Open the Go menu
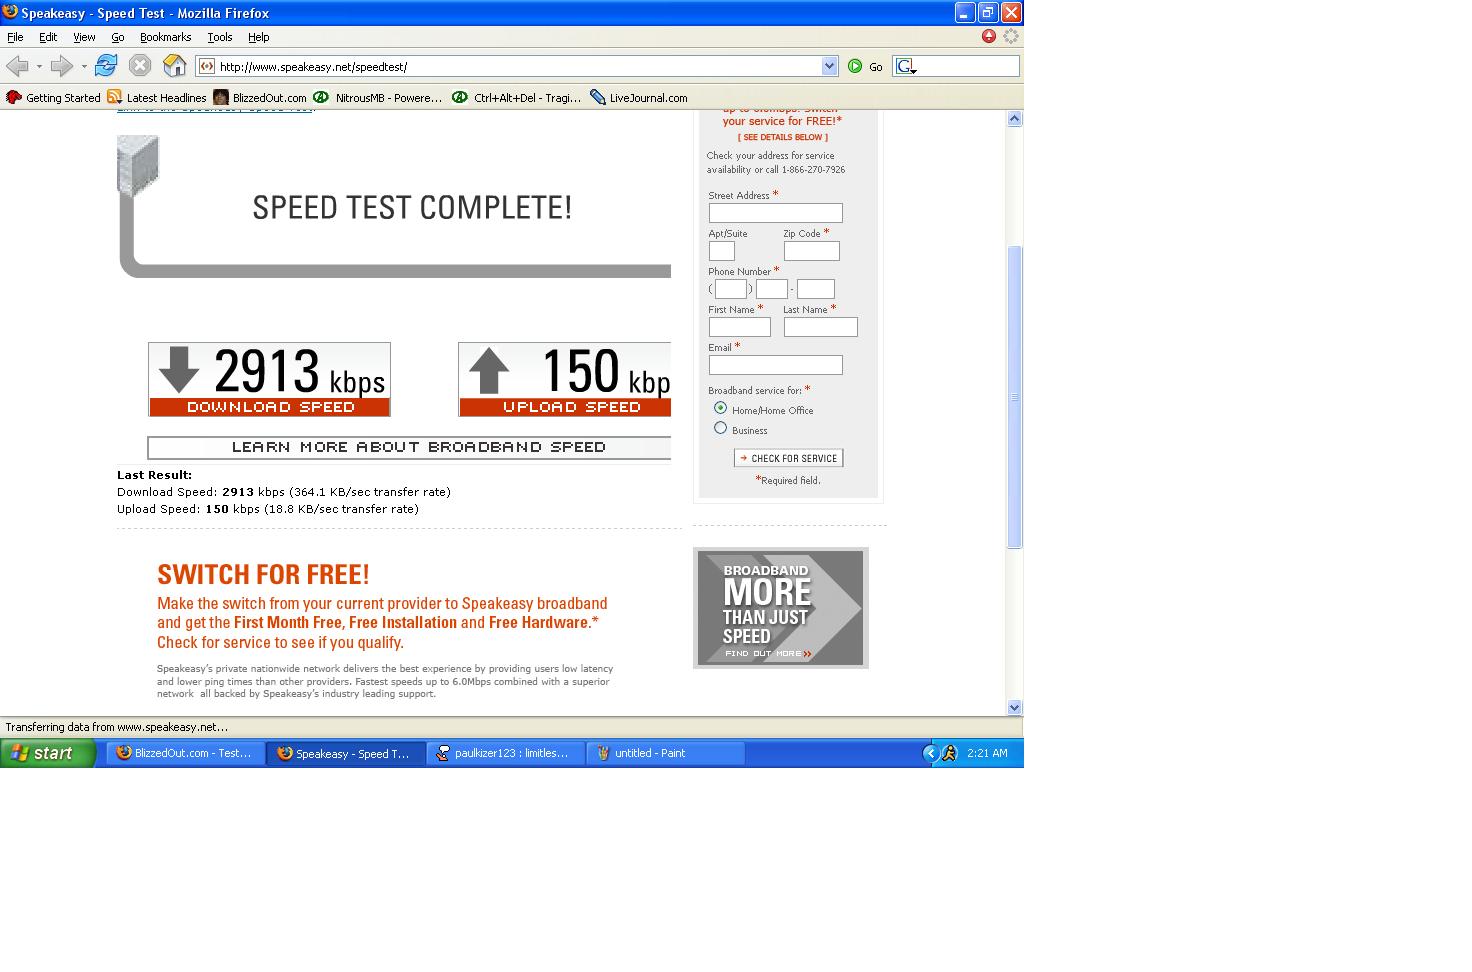This screenshot has height=972, width=1472. coord(118,37)
